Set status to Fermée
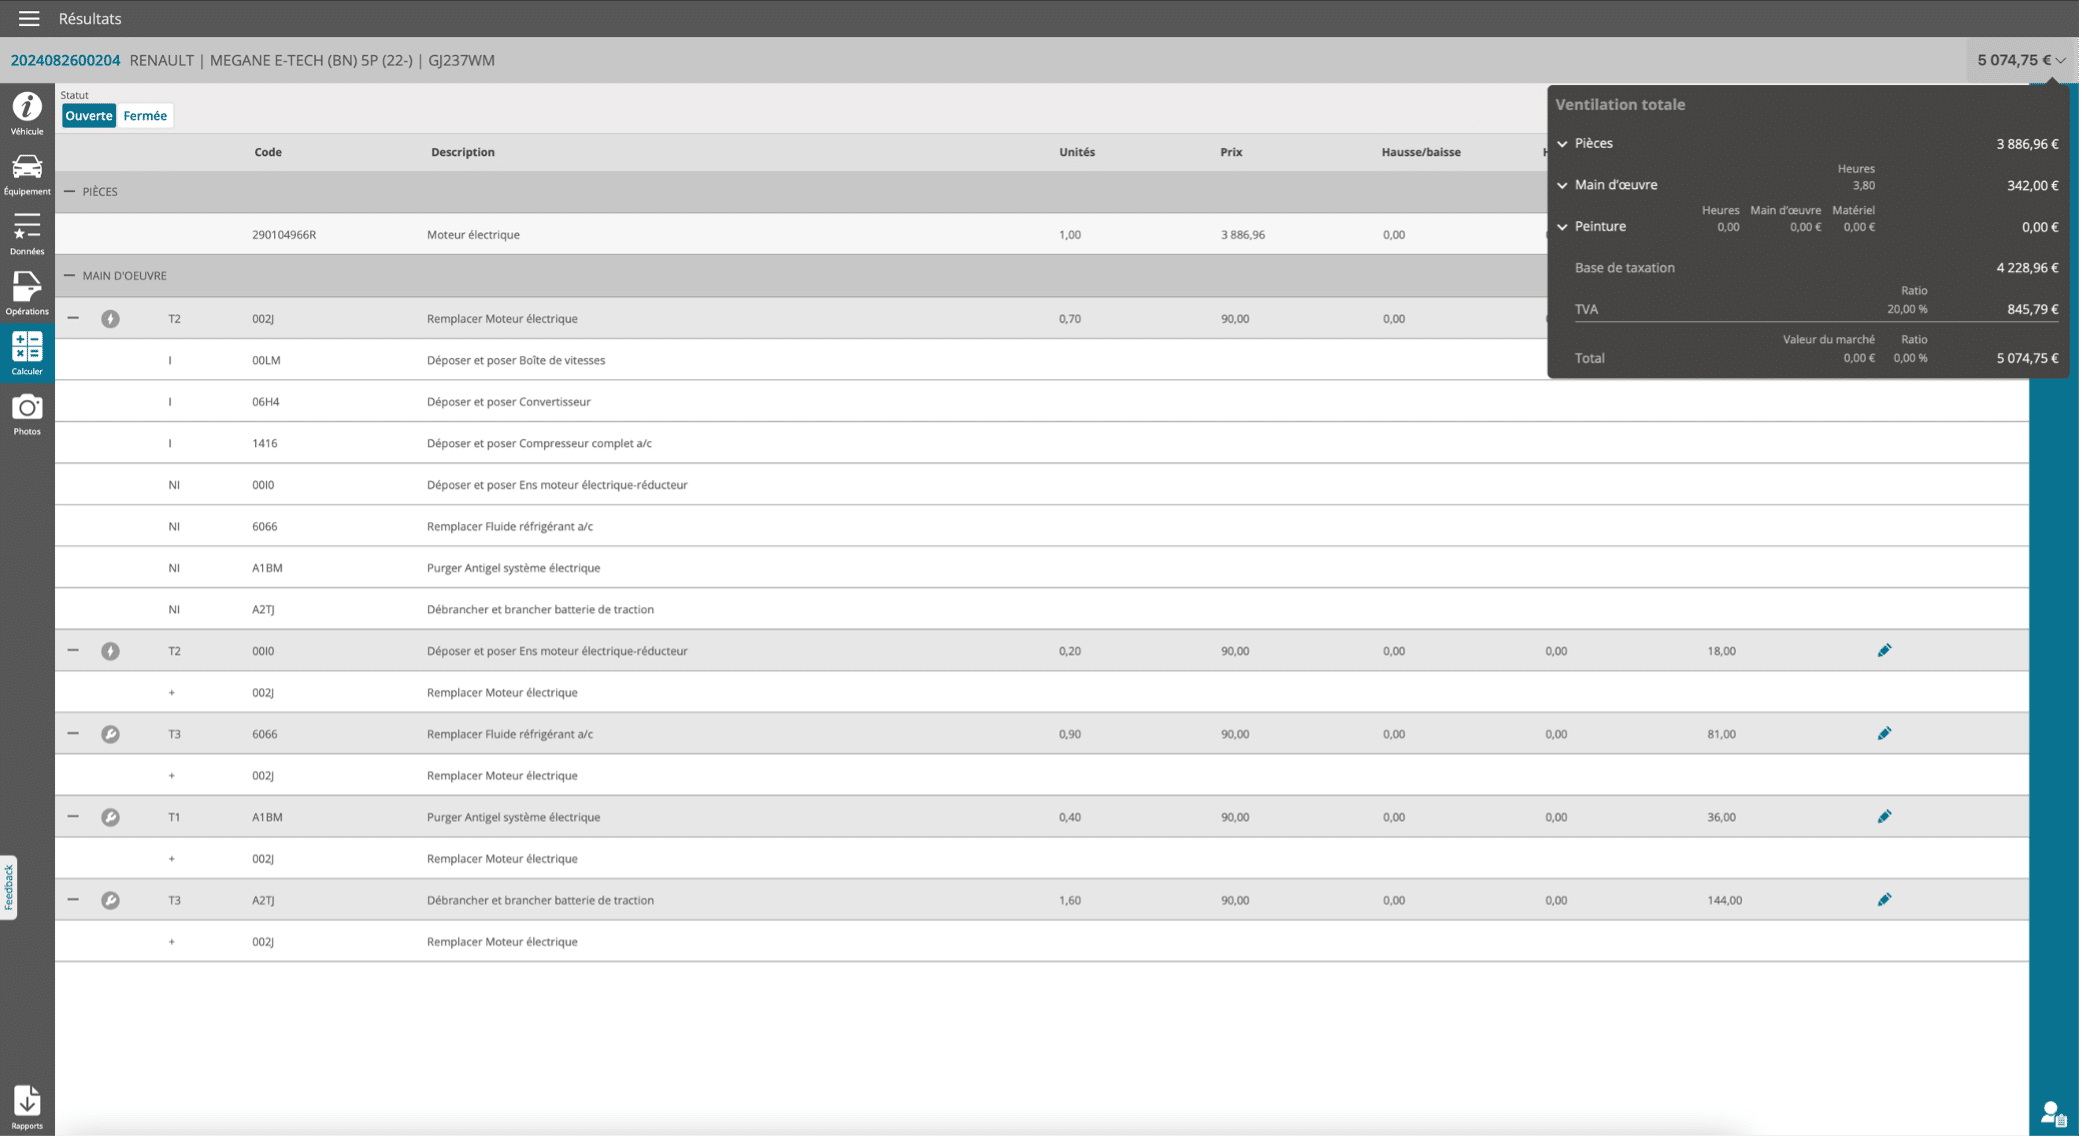Screen dimensions: 2085x1141 [x=145, y=116]
